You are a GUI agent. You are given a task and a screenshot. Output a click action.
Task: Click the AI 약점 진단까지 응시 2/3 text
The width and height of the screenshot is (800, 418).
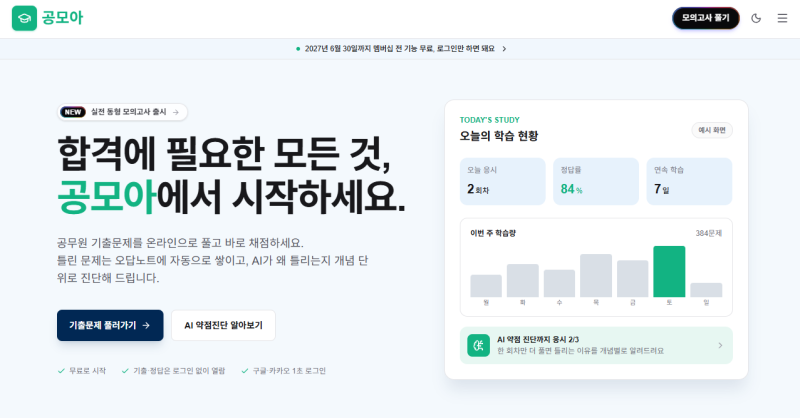tap(538, 339)
